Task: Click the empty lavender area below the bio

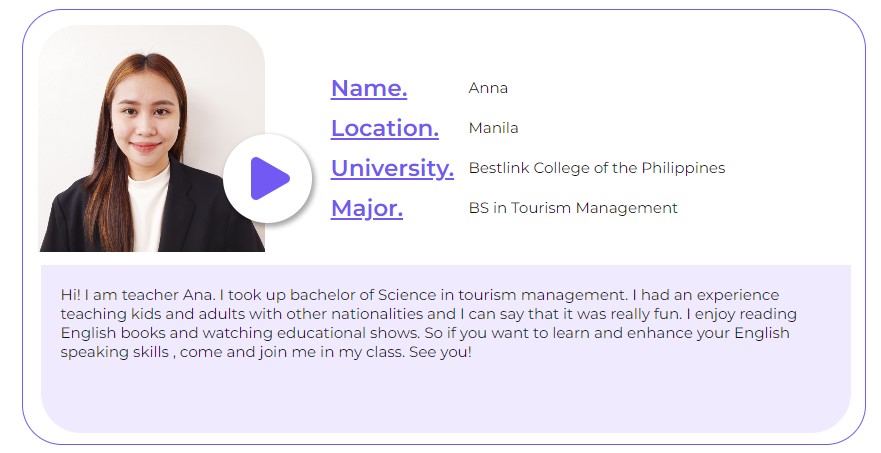Action: pyautogui.click(x=446, y=396)
